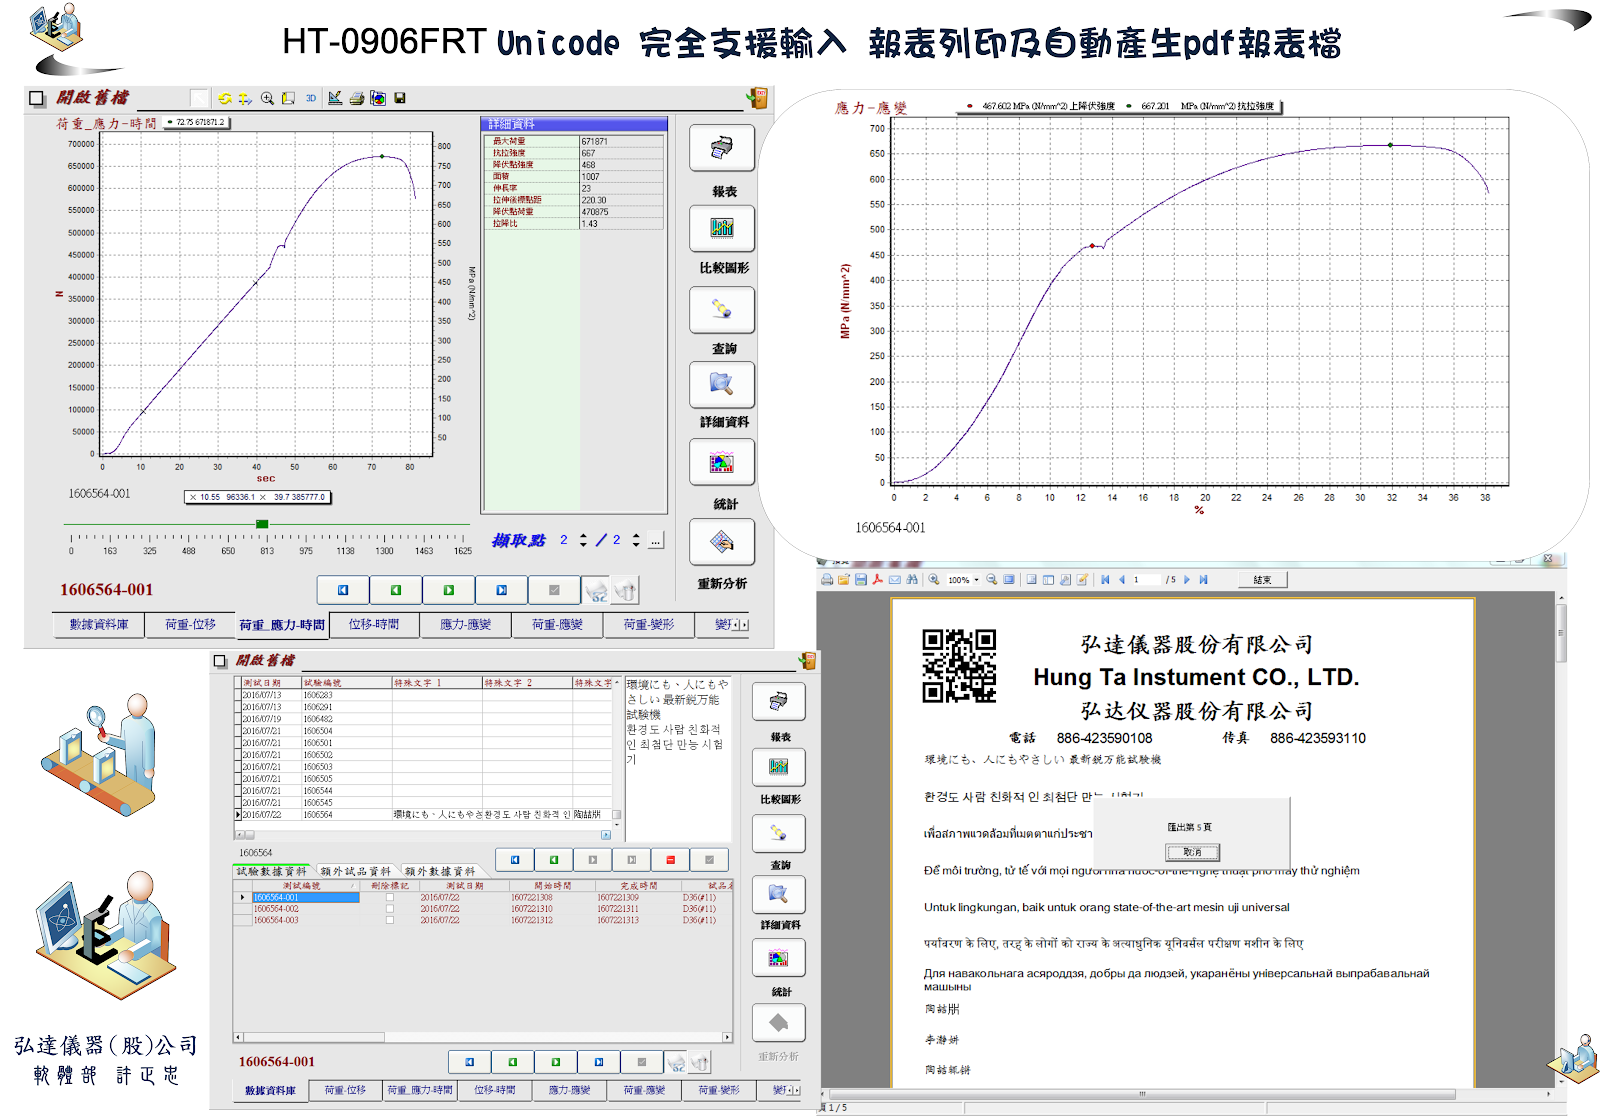Open the 額外試品資料 tab in lower window
1600x1116 pixels.
tap(356, 871)
